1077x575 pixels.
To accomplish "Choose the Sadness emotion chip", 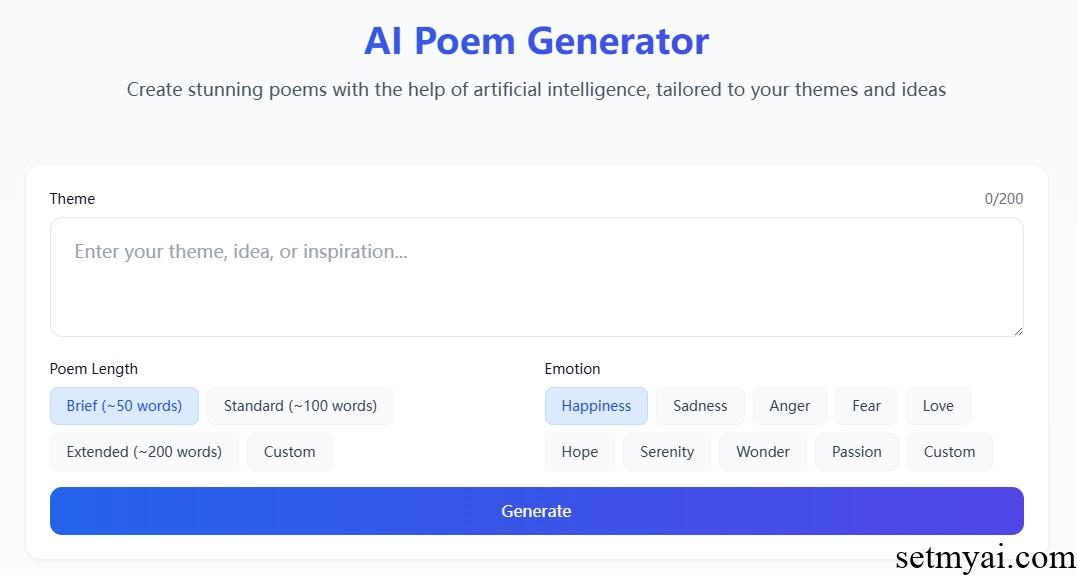I will point(700,406).
